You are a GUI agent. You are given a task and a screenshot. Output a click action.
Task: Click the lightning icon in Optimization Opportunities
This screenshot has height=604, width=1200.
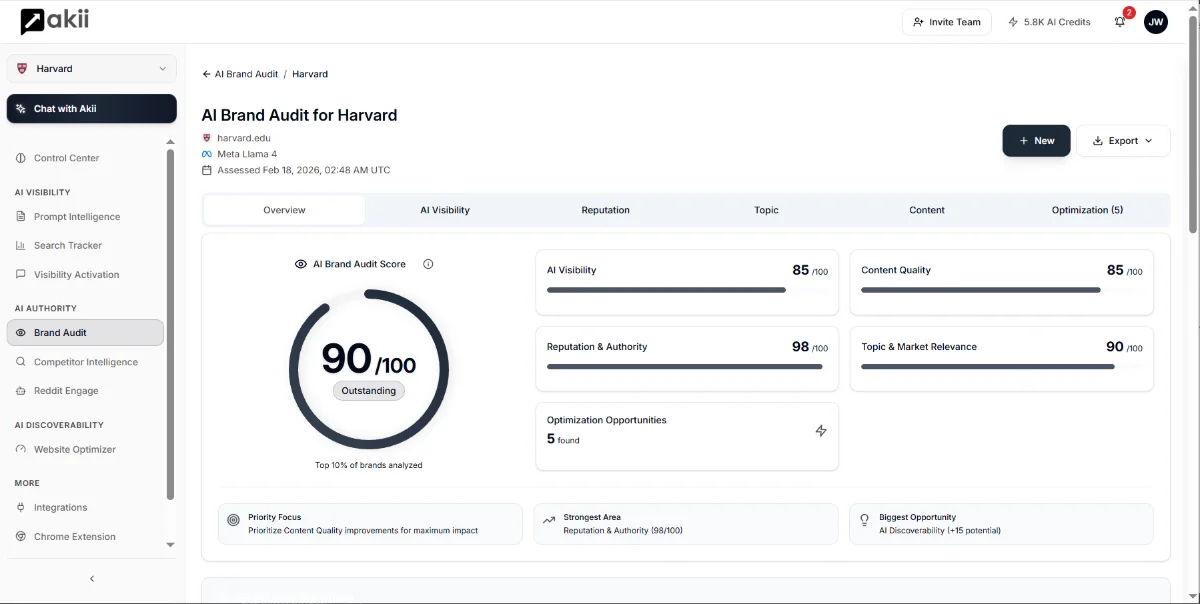[821, 431]
